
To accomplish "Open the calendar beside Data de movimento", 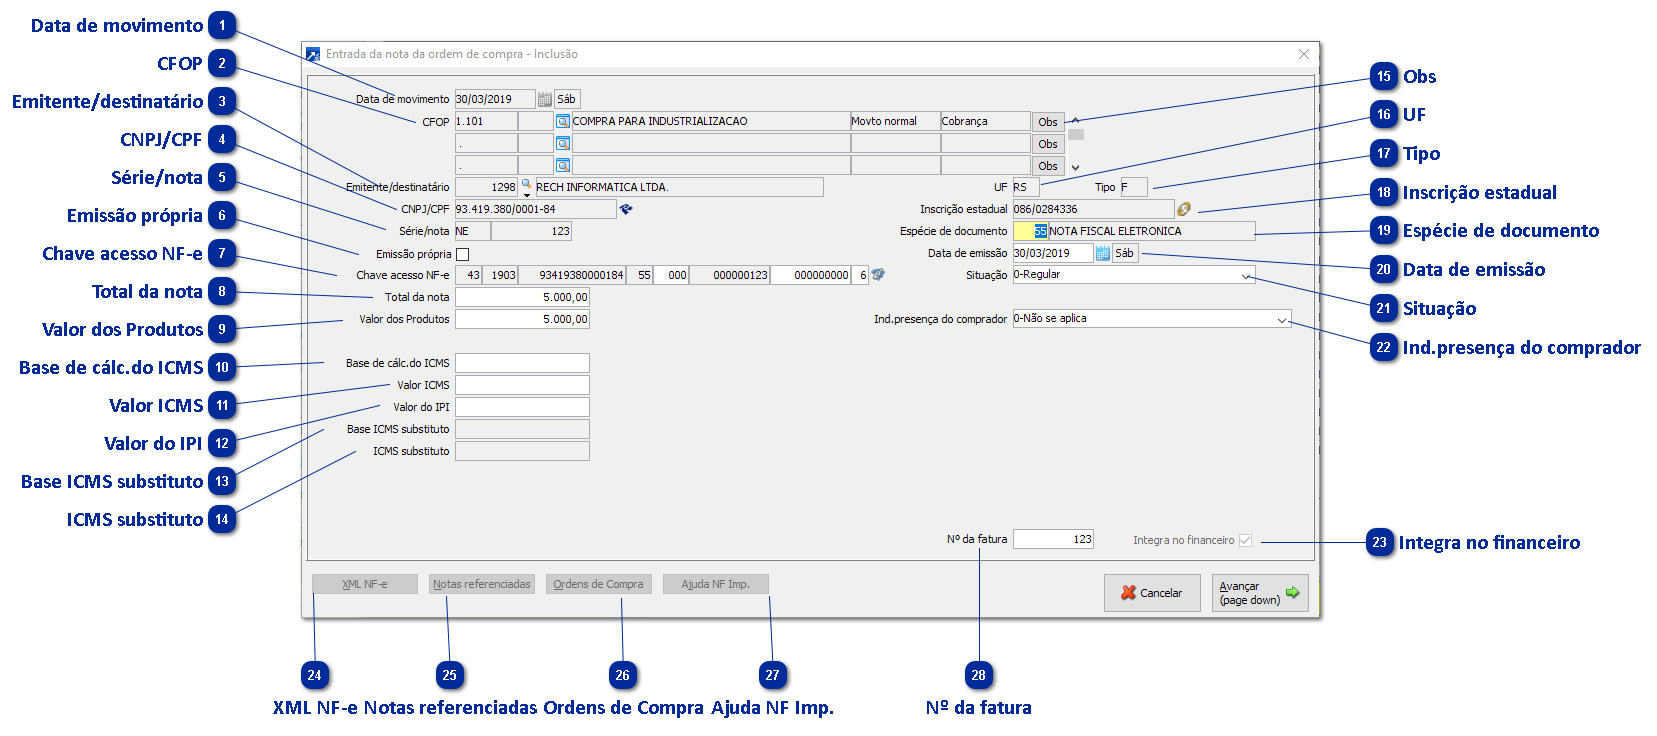I will click(x=544, y=99).
